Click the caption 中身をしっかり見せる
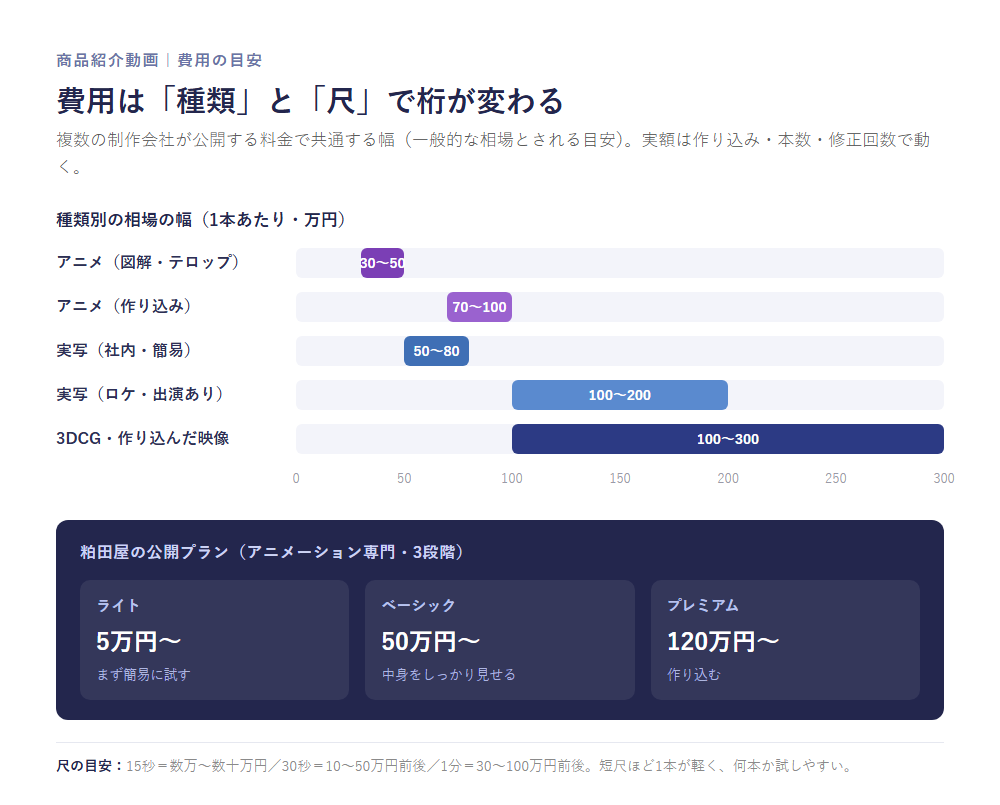 coord(449,675)
